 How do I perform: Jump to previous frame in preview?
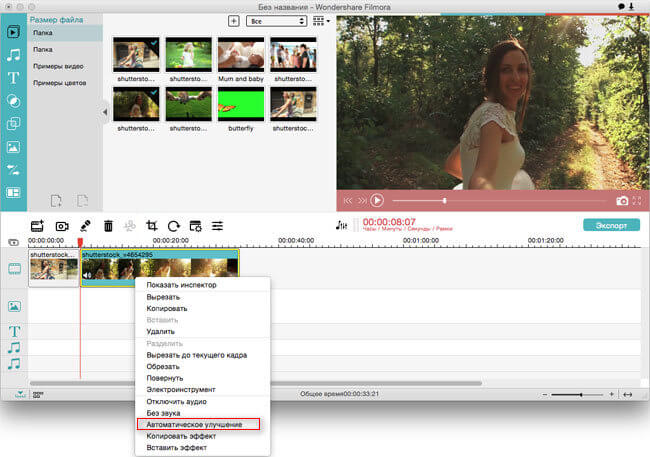click(x=348, y=201)
